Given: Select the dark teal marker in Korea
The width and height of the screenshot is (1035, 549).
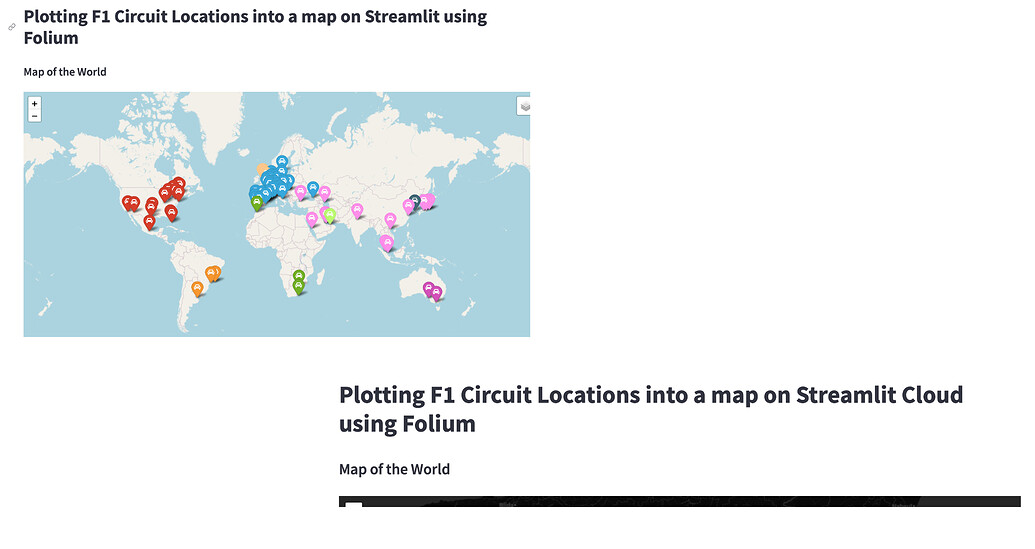Looking at the screenshot, I should 415,201.
